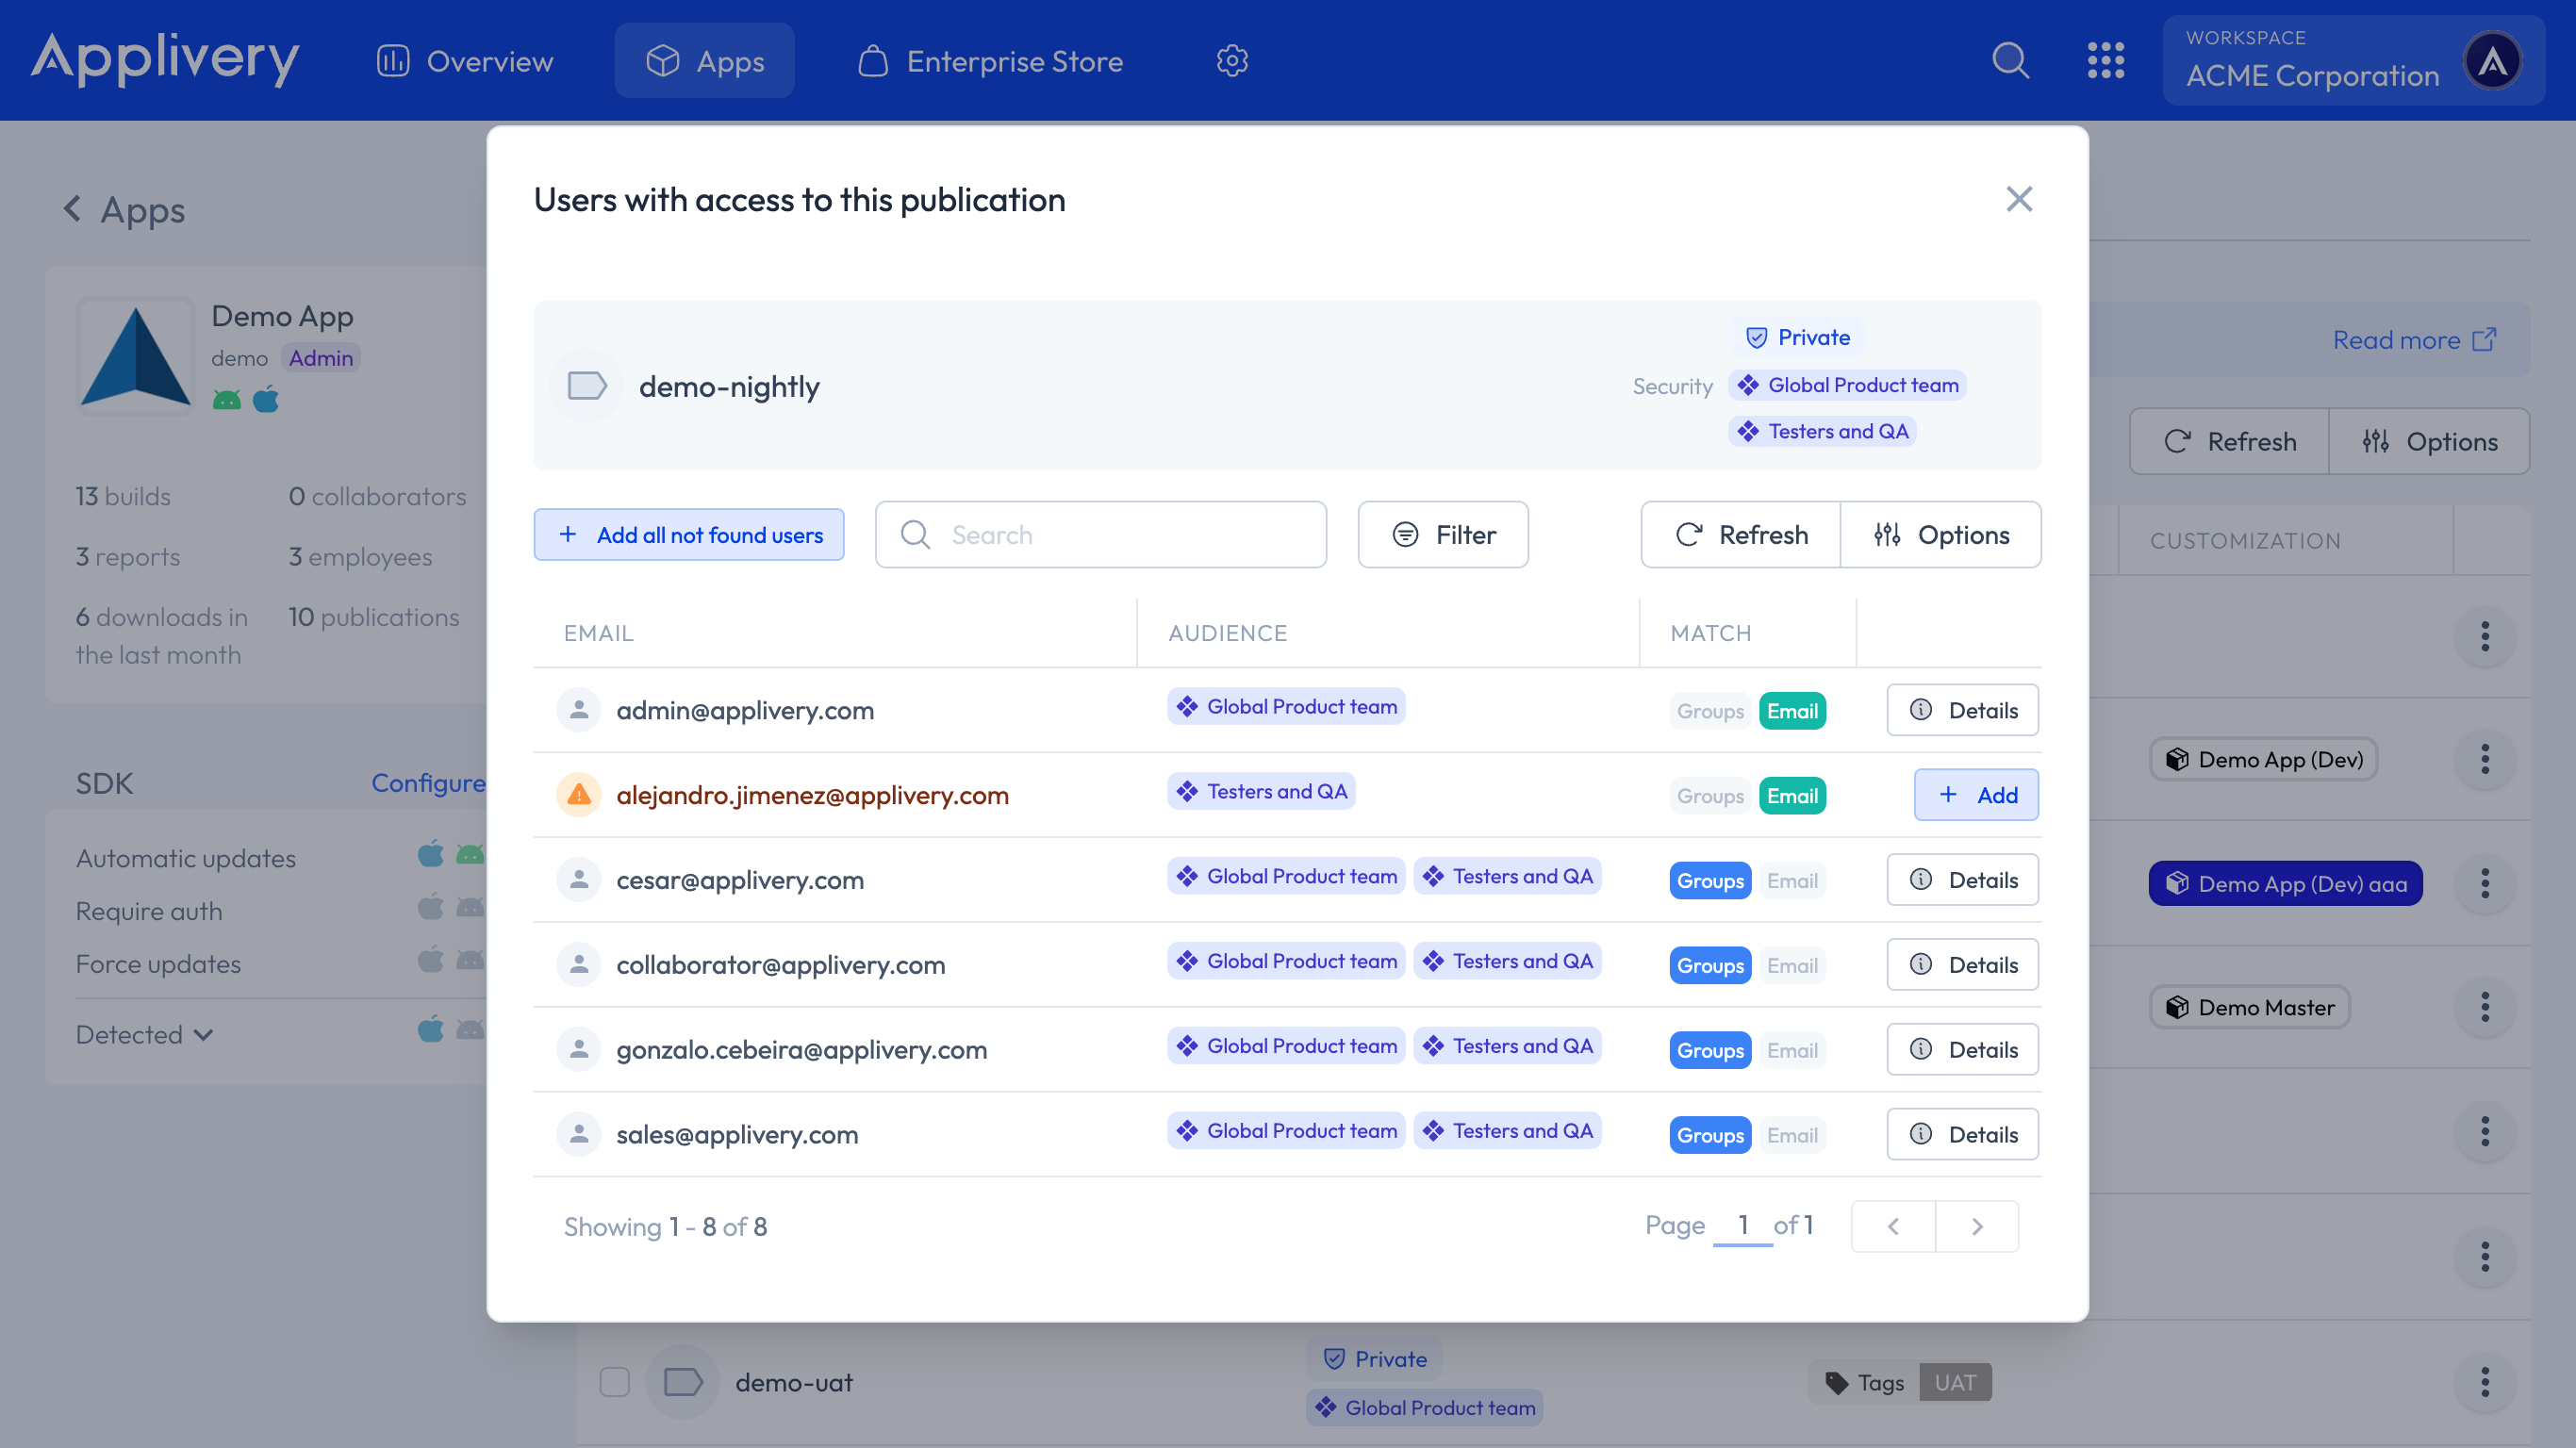This screenshot has height=1448, width=2576.
Task: Open the apps grid launcher icon
Action: 2106,60
